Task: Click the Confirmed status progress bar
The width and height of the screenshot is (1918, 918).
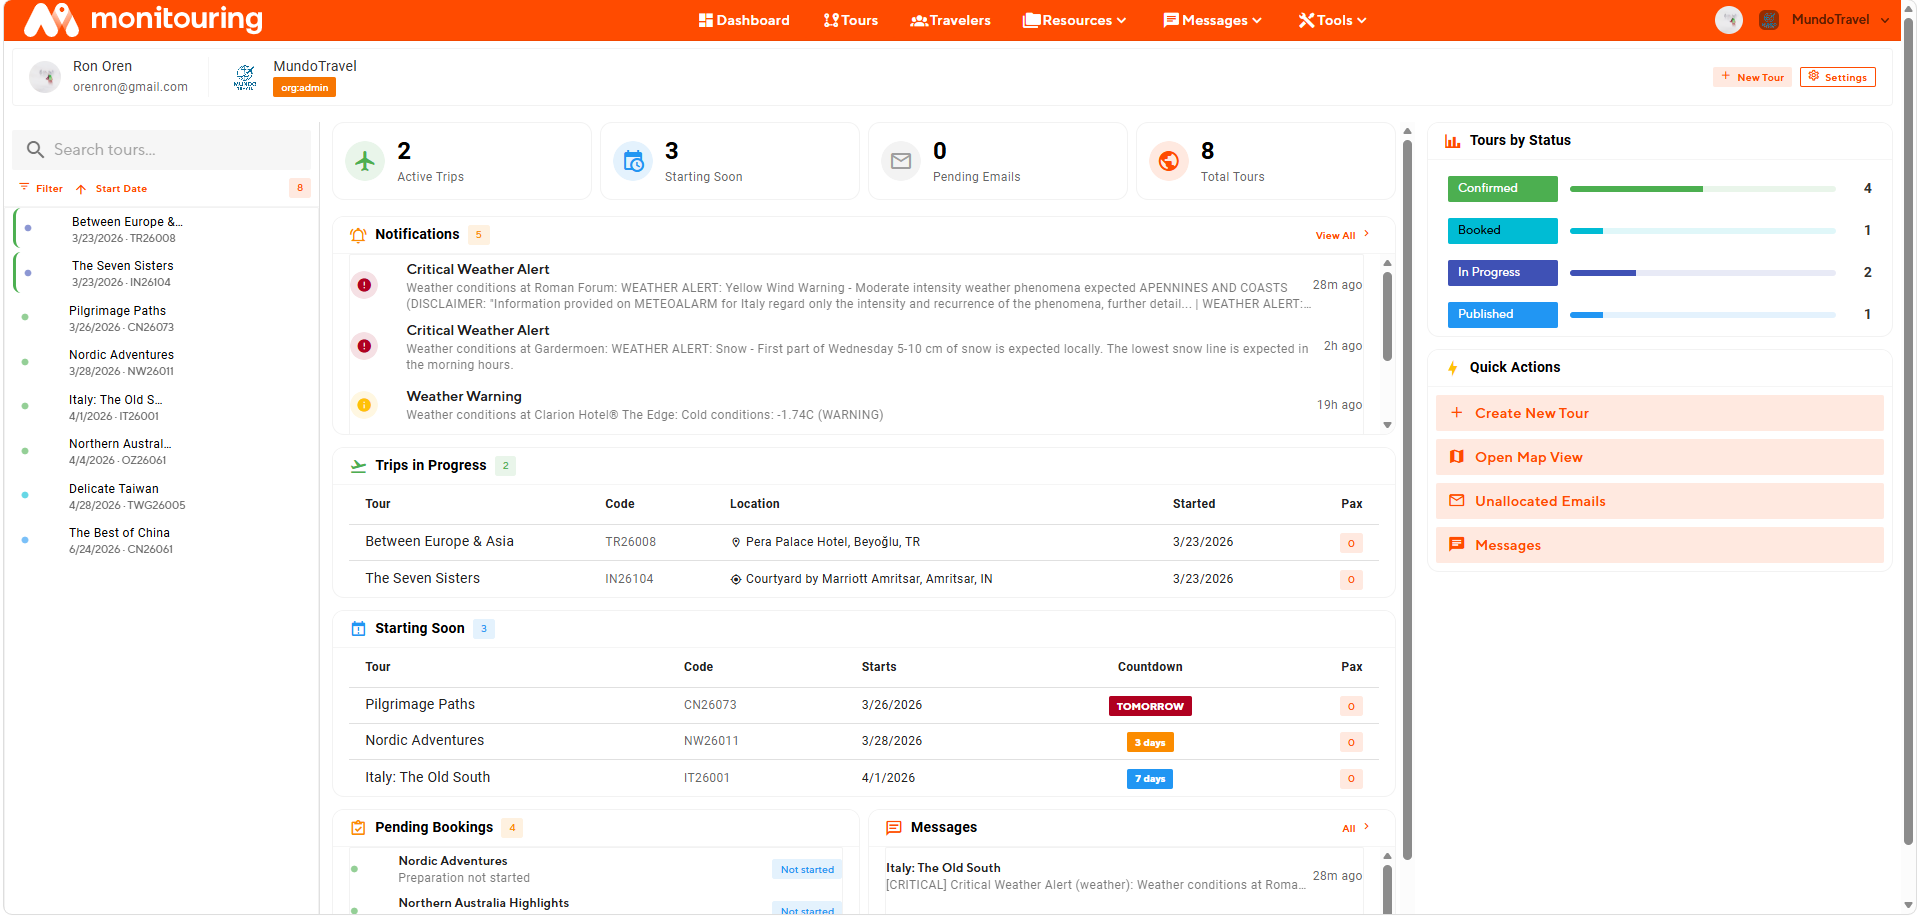Action: click(1702, 189)
